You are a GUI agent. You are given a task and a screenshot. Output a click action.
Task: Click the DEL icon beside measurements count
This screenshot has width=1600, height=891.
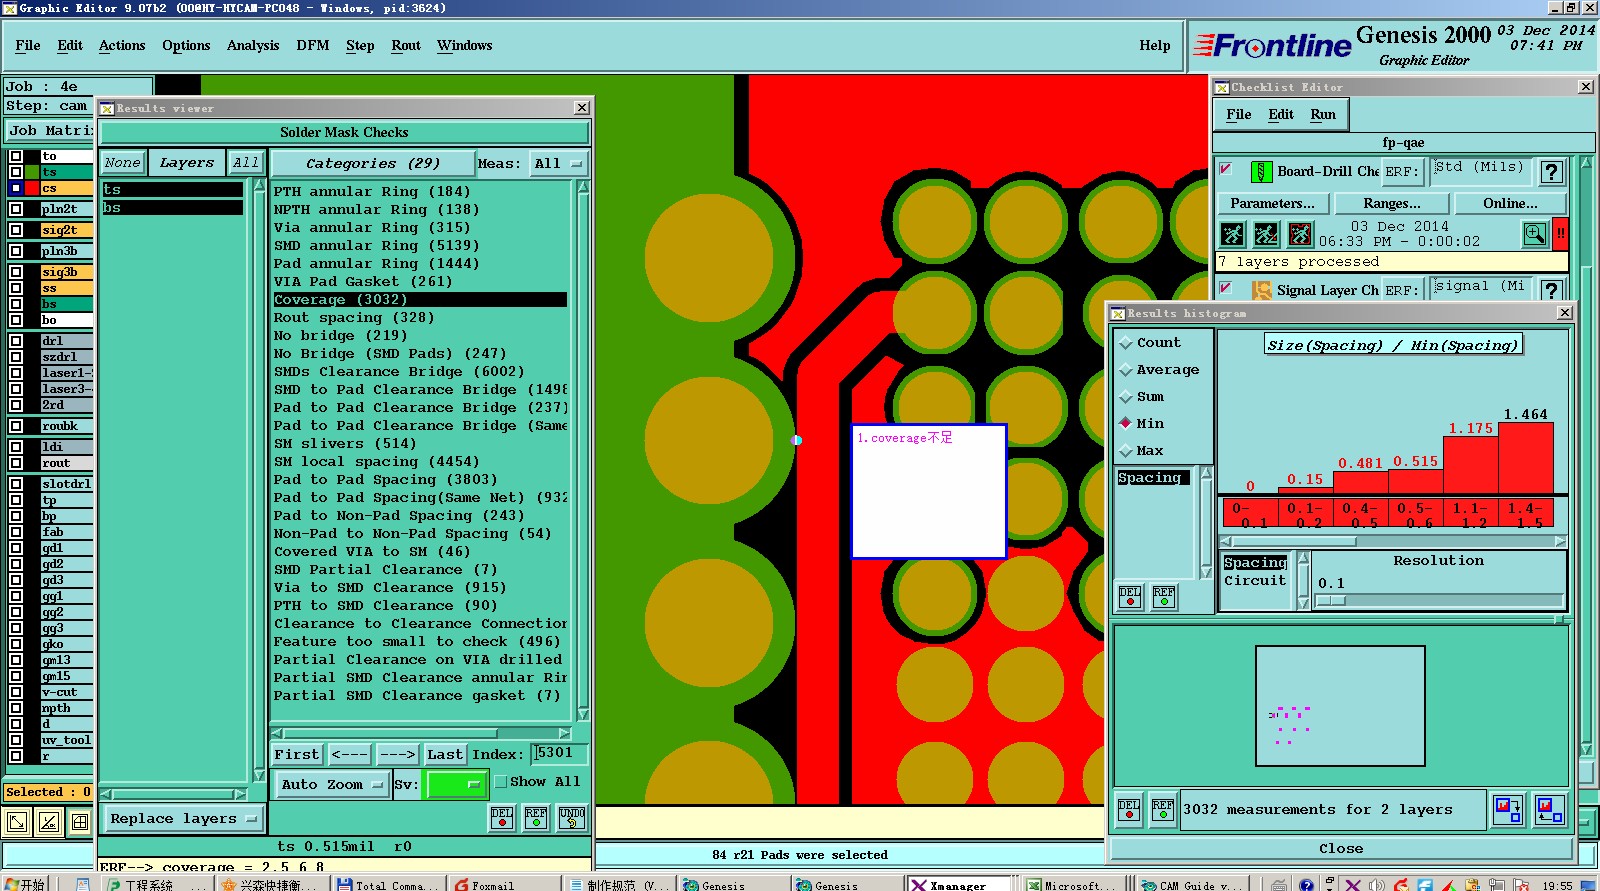[1129, 809]
